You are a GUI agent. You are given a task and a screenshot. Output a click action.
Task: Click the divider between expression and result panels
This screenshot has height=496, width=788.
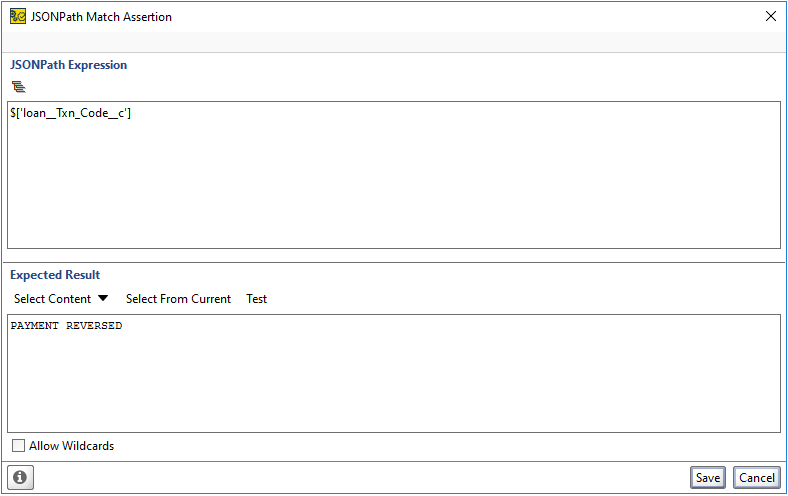[393, 262]
